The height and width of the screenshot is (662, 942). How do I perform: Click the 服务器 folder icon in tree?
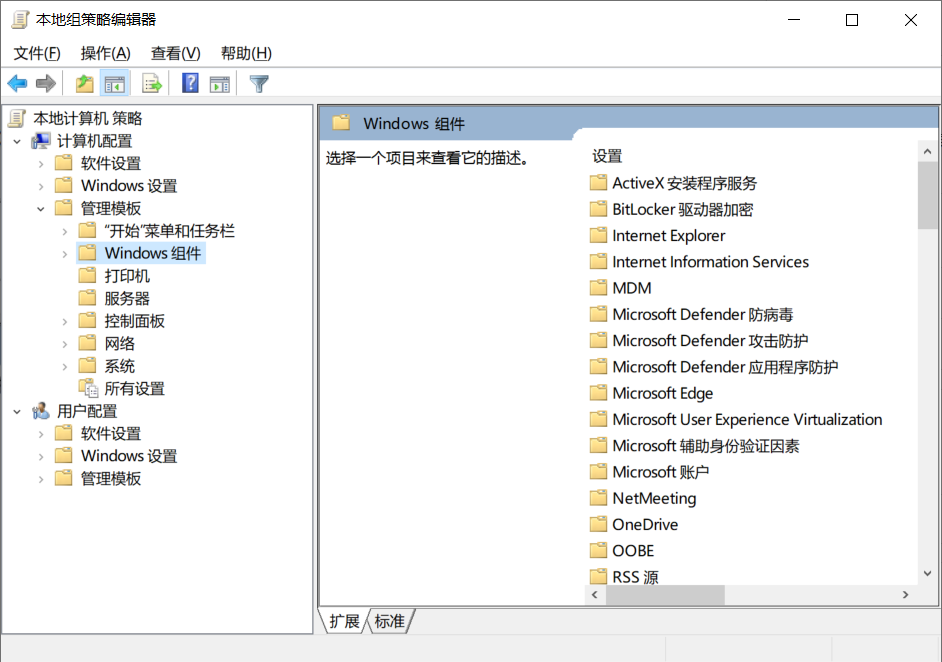click(88, 298)
